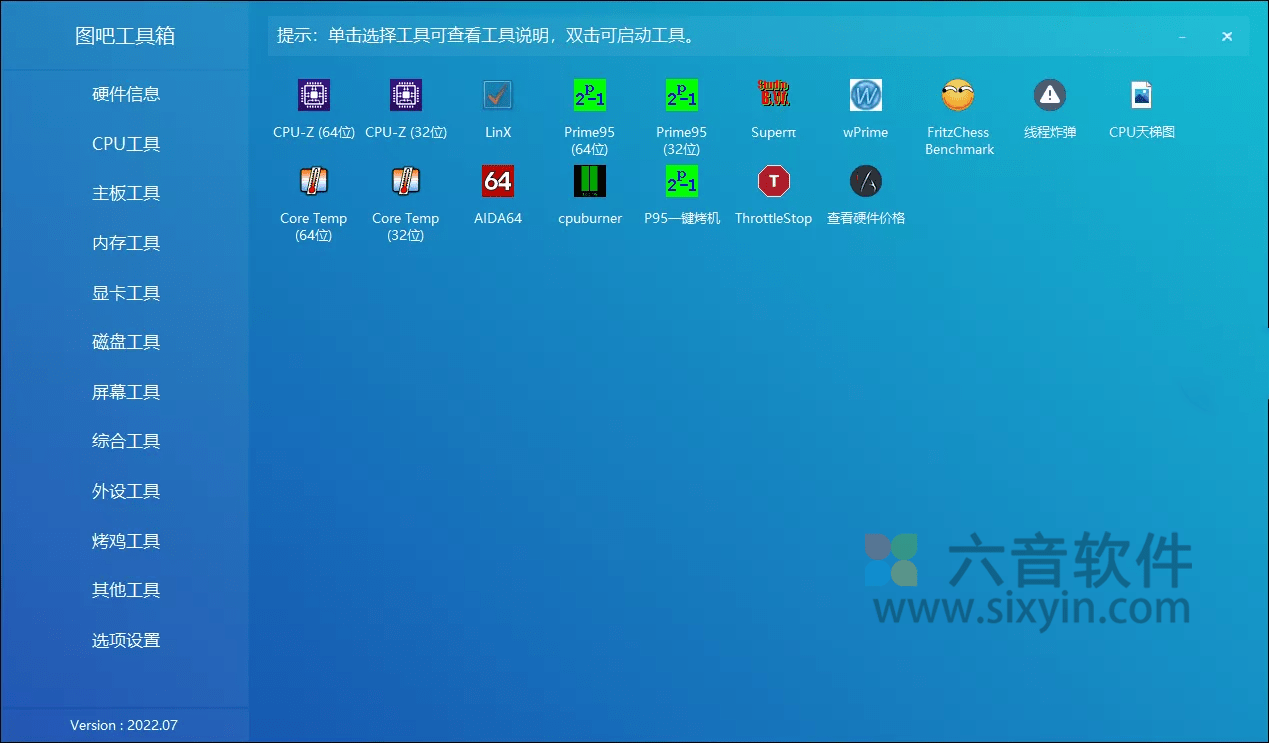
Task: Run the Superπ benchmark
Action: [773, 95]
